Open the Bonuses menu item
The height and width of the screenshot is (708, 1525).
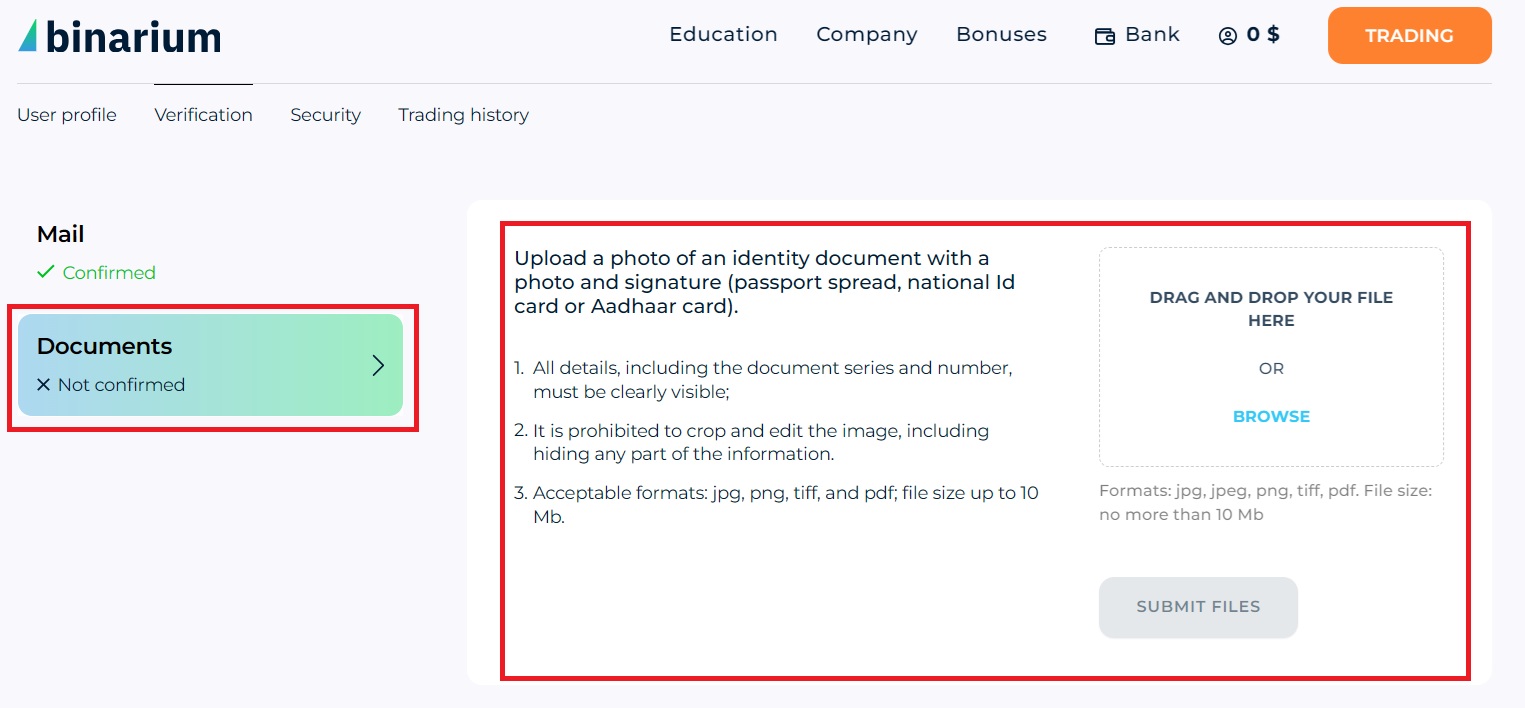coord(1001,34)
